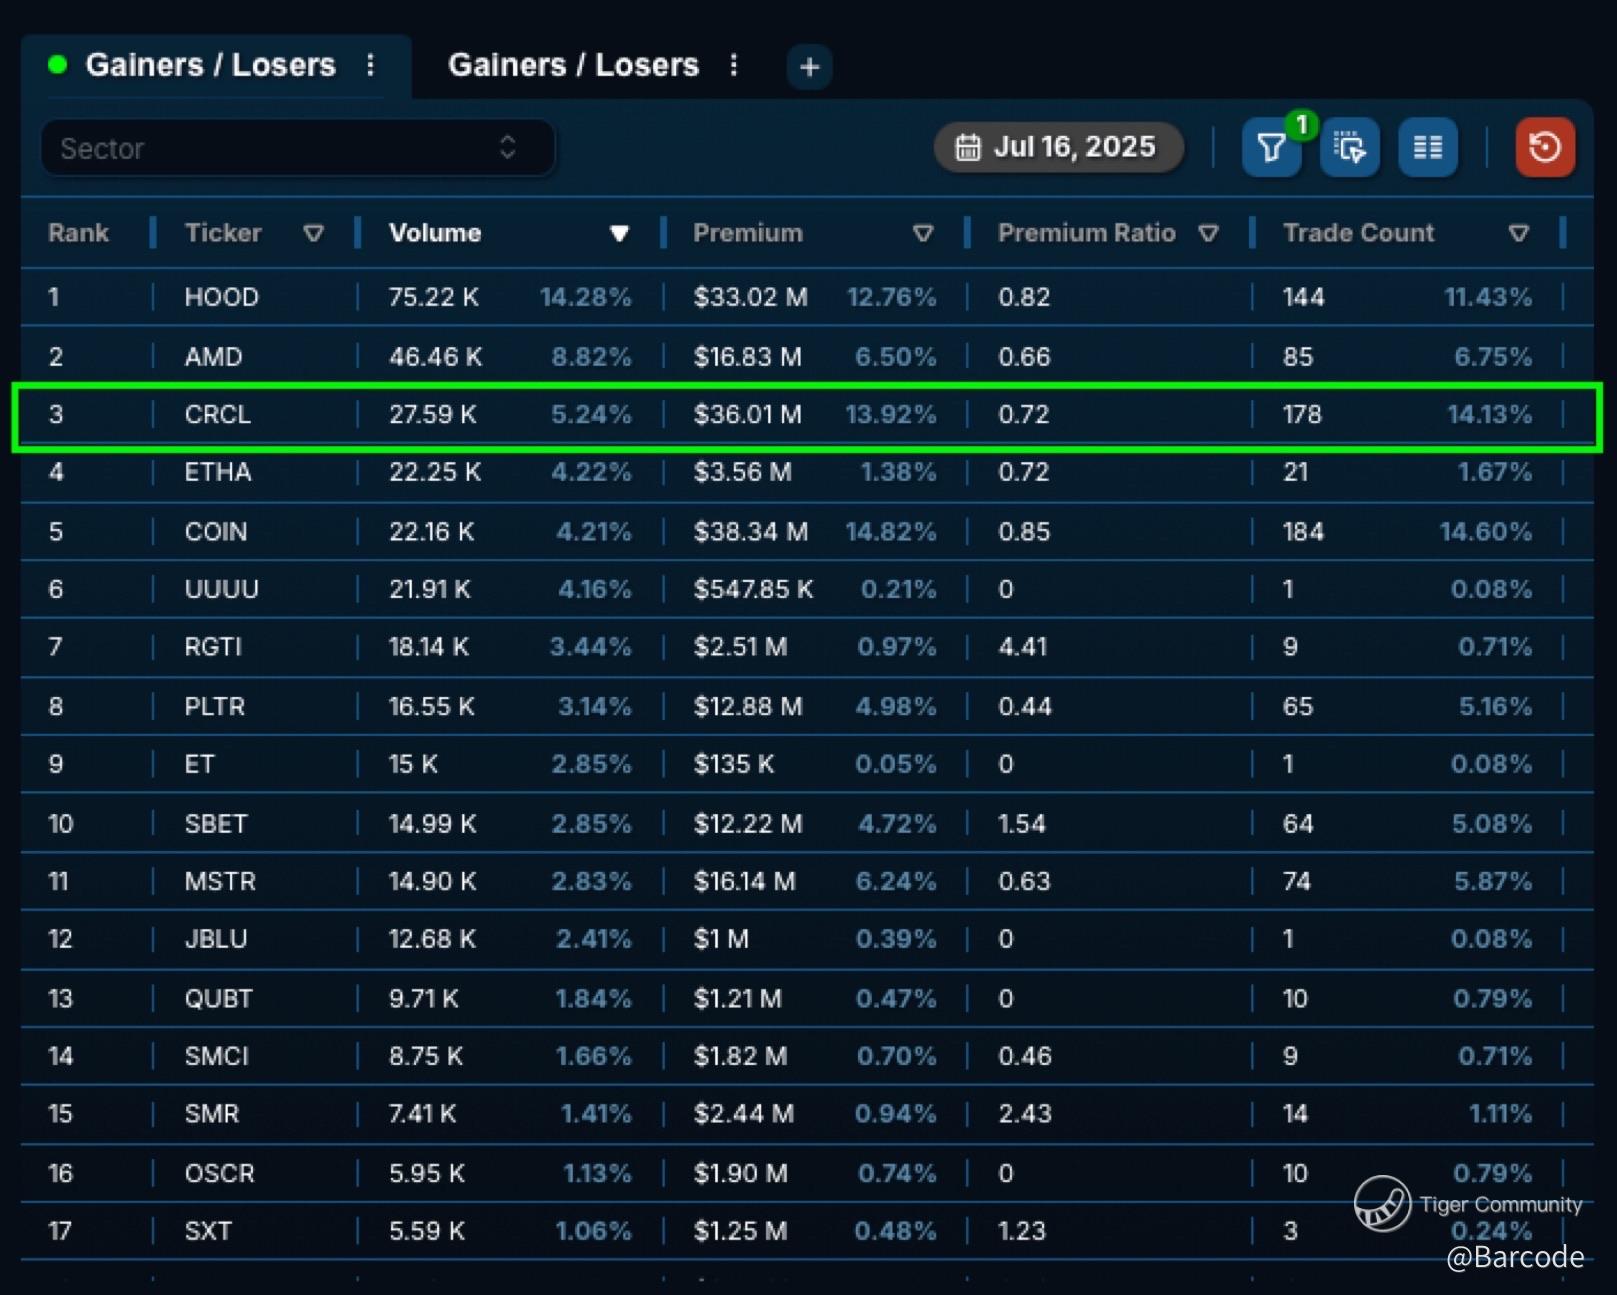Open Ticker column filter arrow

pos(313,233)
